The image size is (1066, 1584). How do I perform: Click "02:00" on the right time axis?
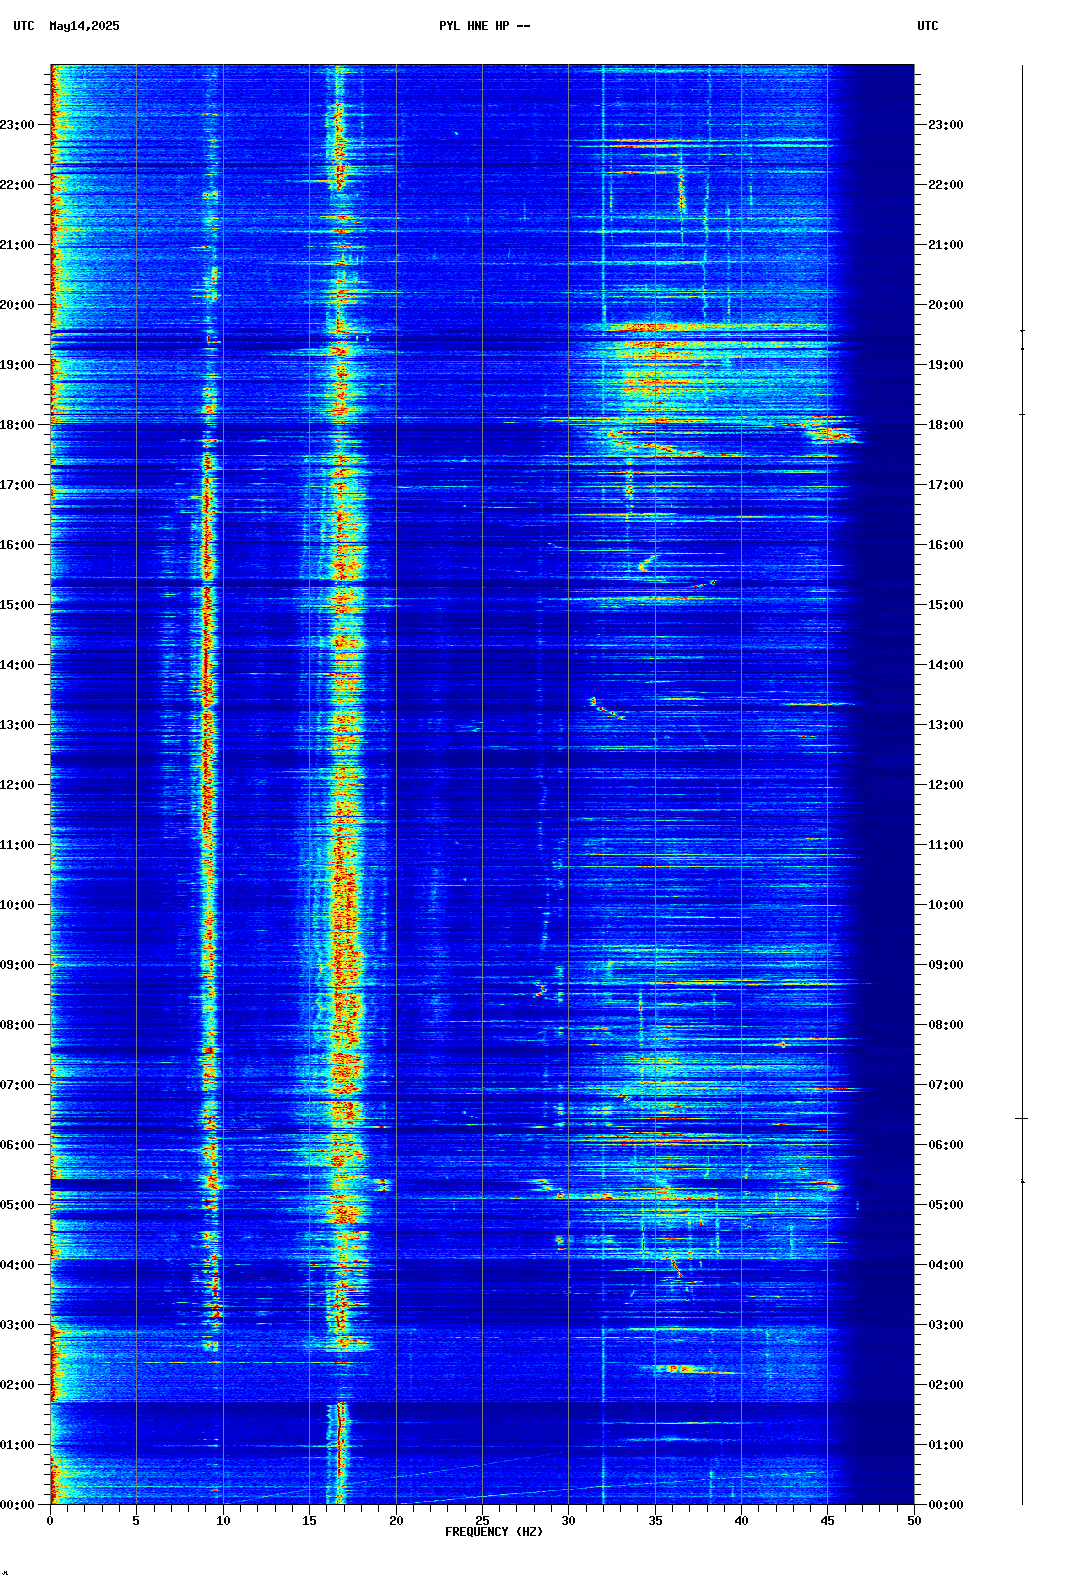point(946,1385)
